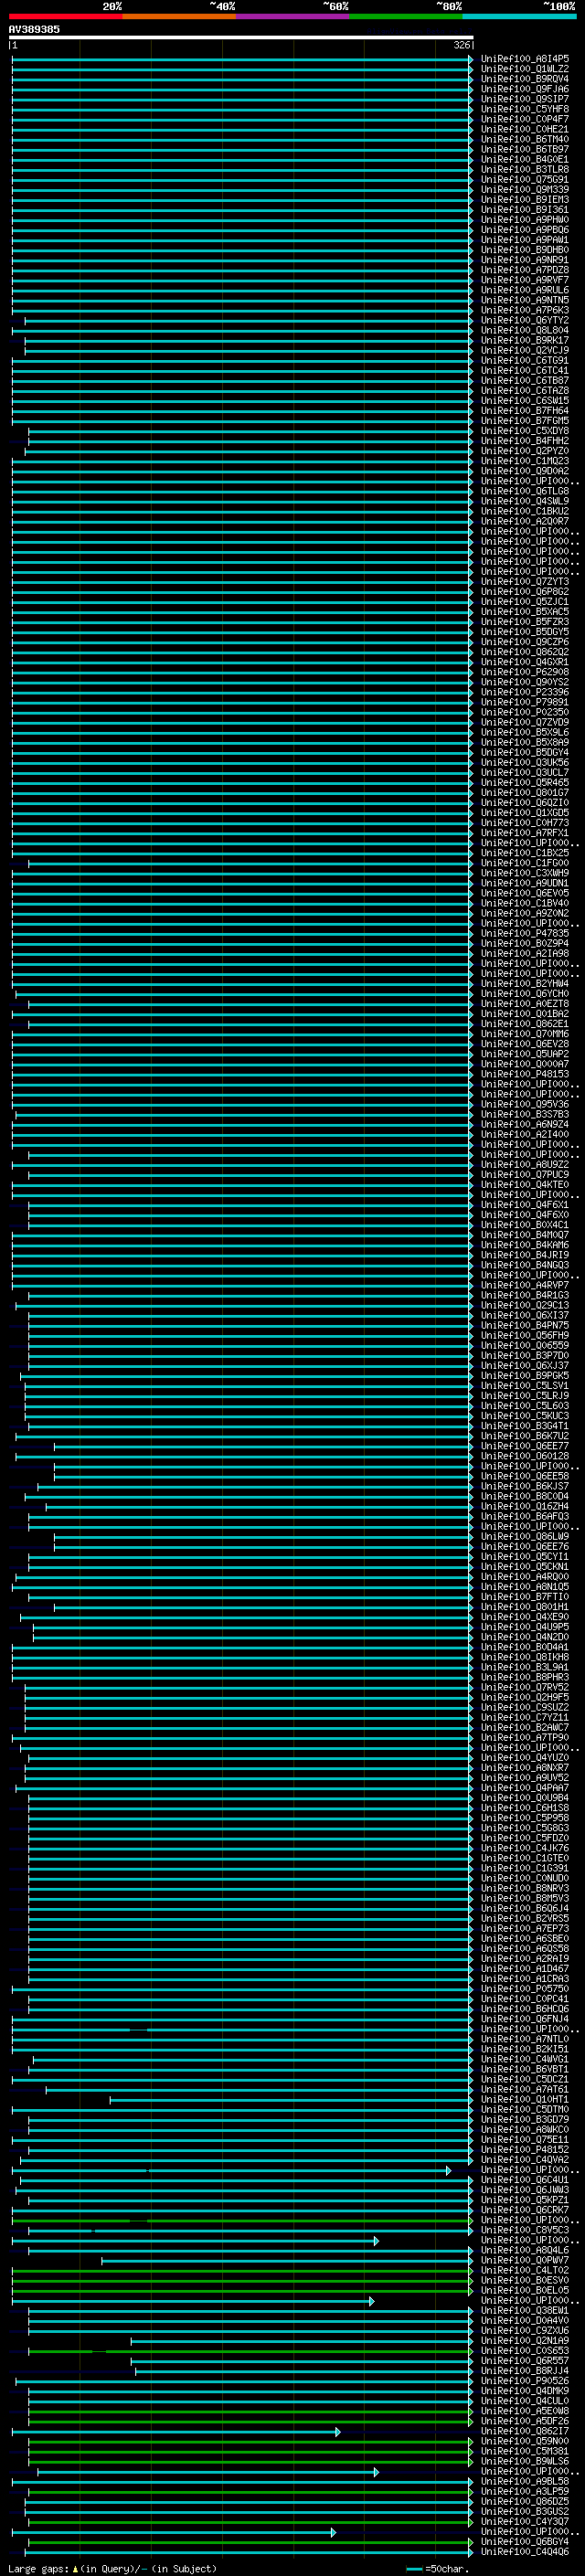Select hit label UniRef100_Q8L804
Viewport: 585px width, 2576px height.
pos(525,330)
